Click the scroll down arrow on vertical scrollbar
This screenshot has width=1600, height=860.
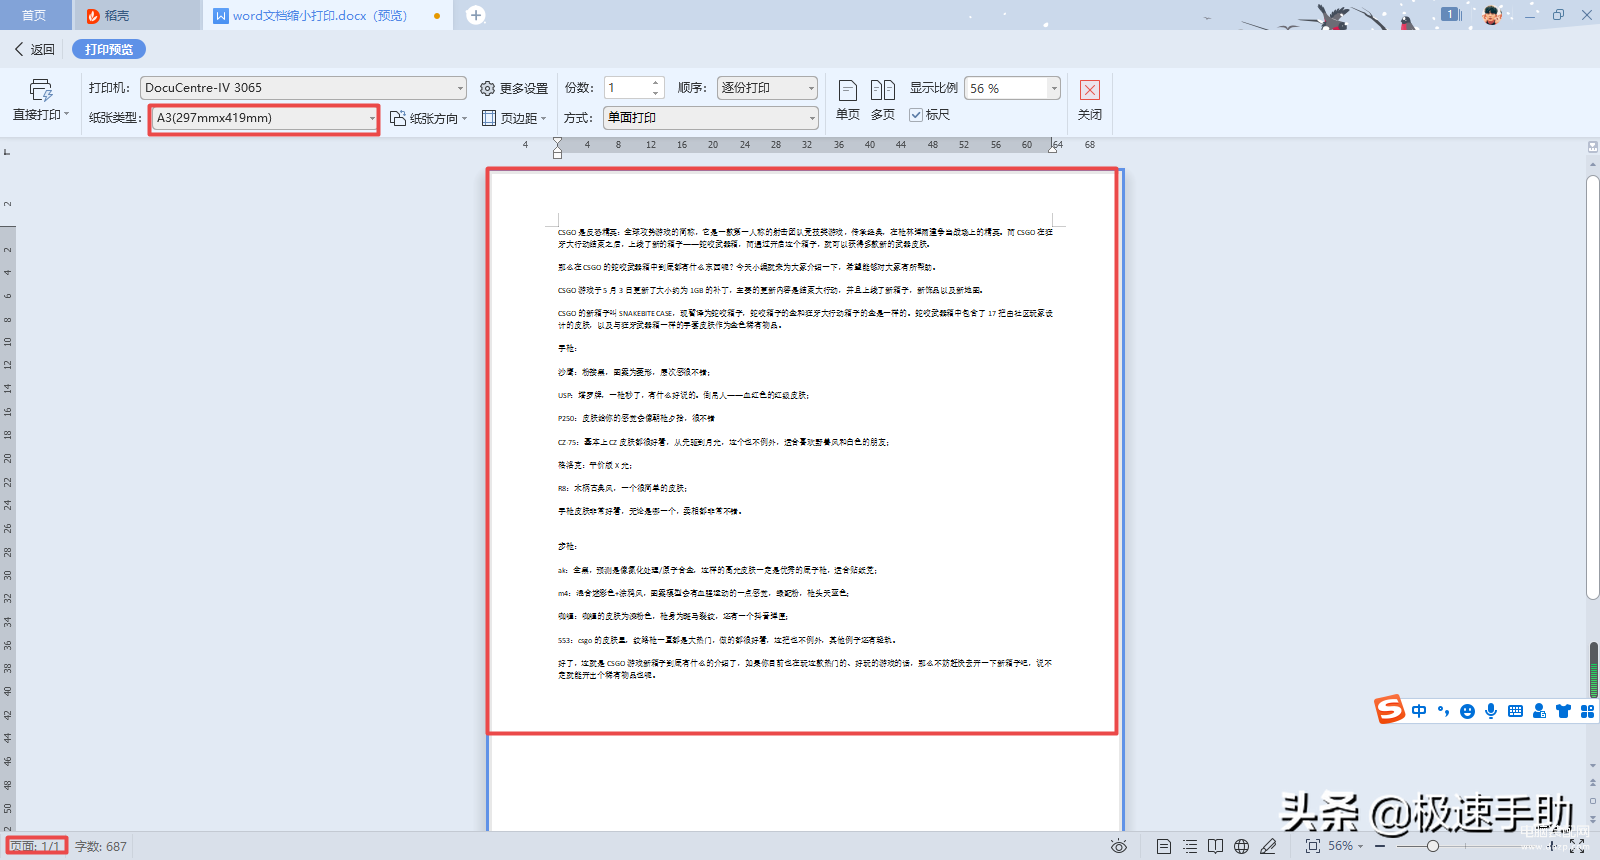tap(1592, 766)
